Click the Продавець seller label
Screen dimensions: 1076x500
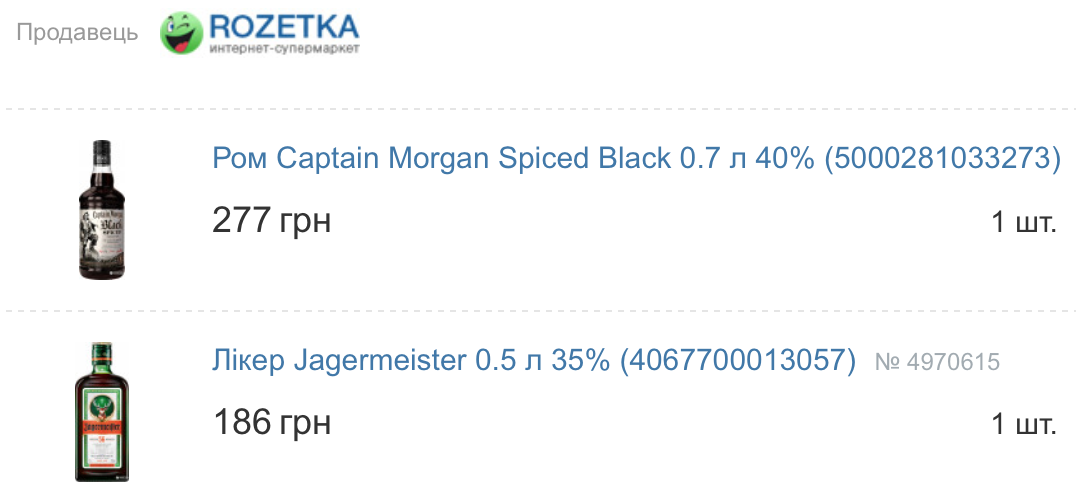pyautogui.click(x=78, y=32)
